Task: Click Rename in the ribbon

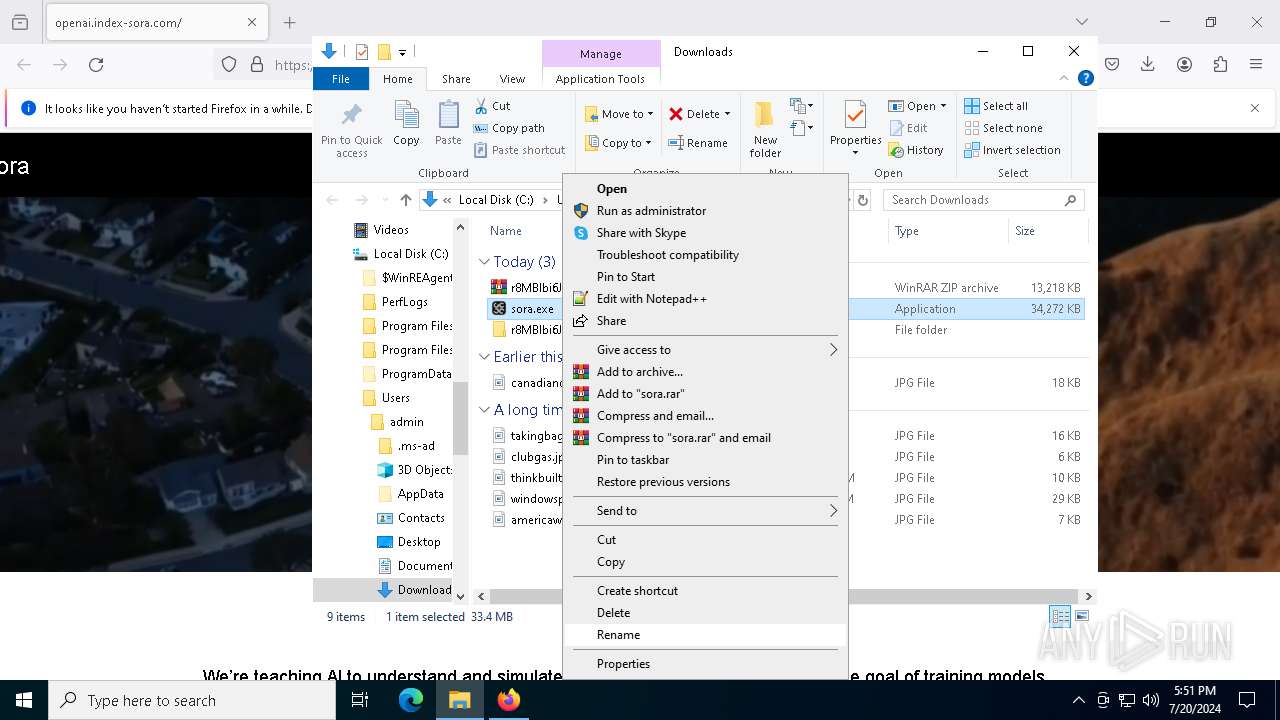Action: tap(698, 143)
